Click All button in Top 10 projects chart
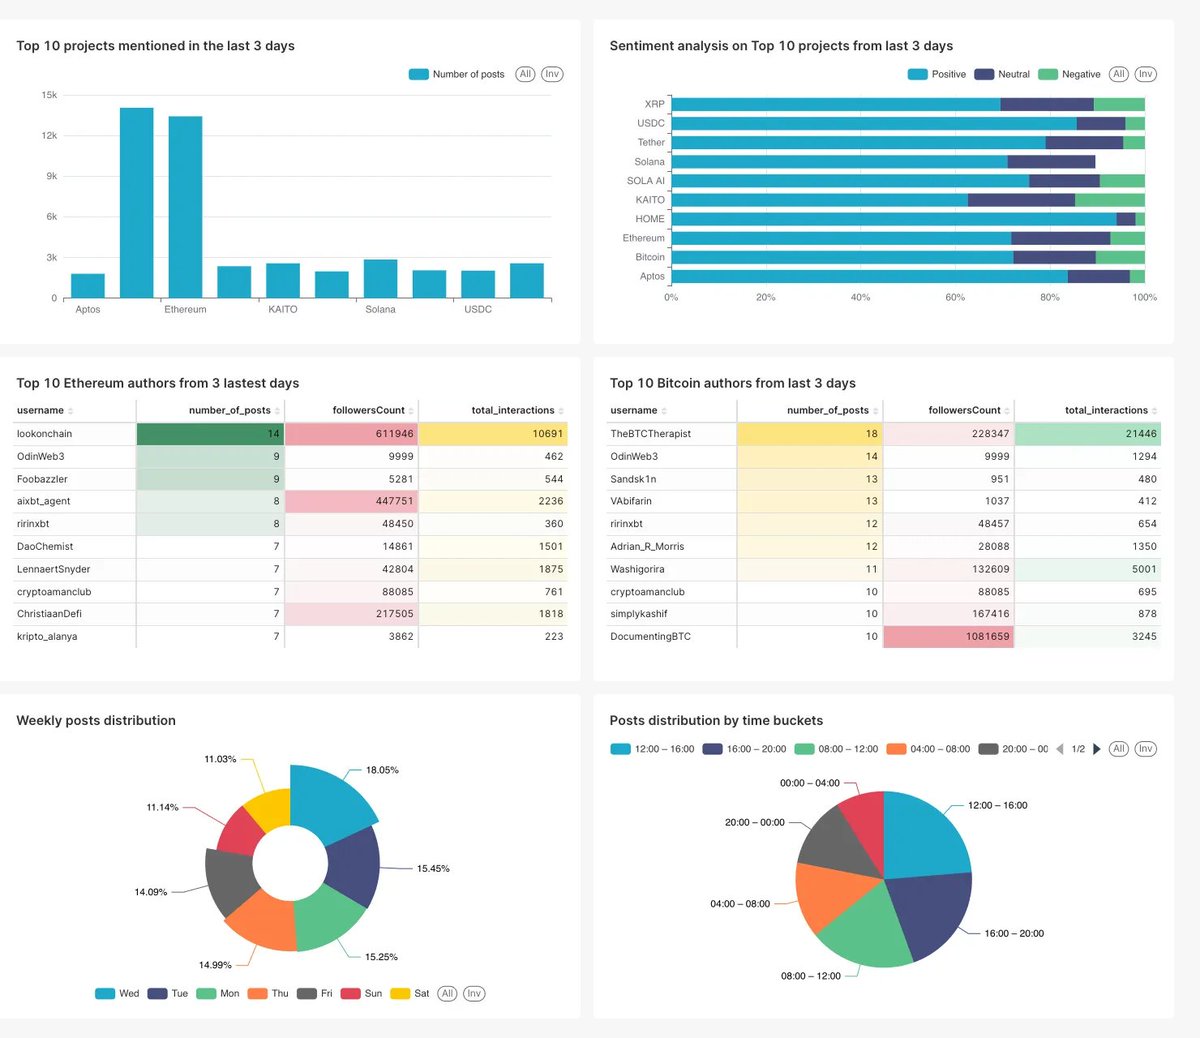1200x1038 pixels. 525,74
